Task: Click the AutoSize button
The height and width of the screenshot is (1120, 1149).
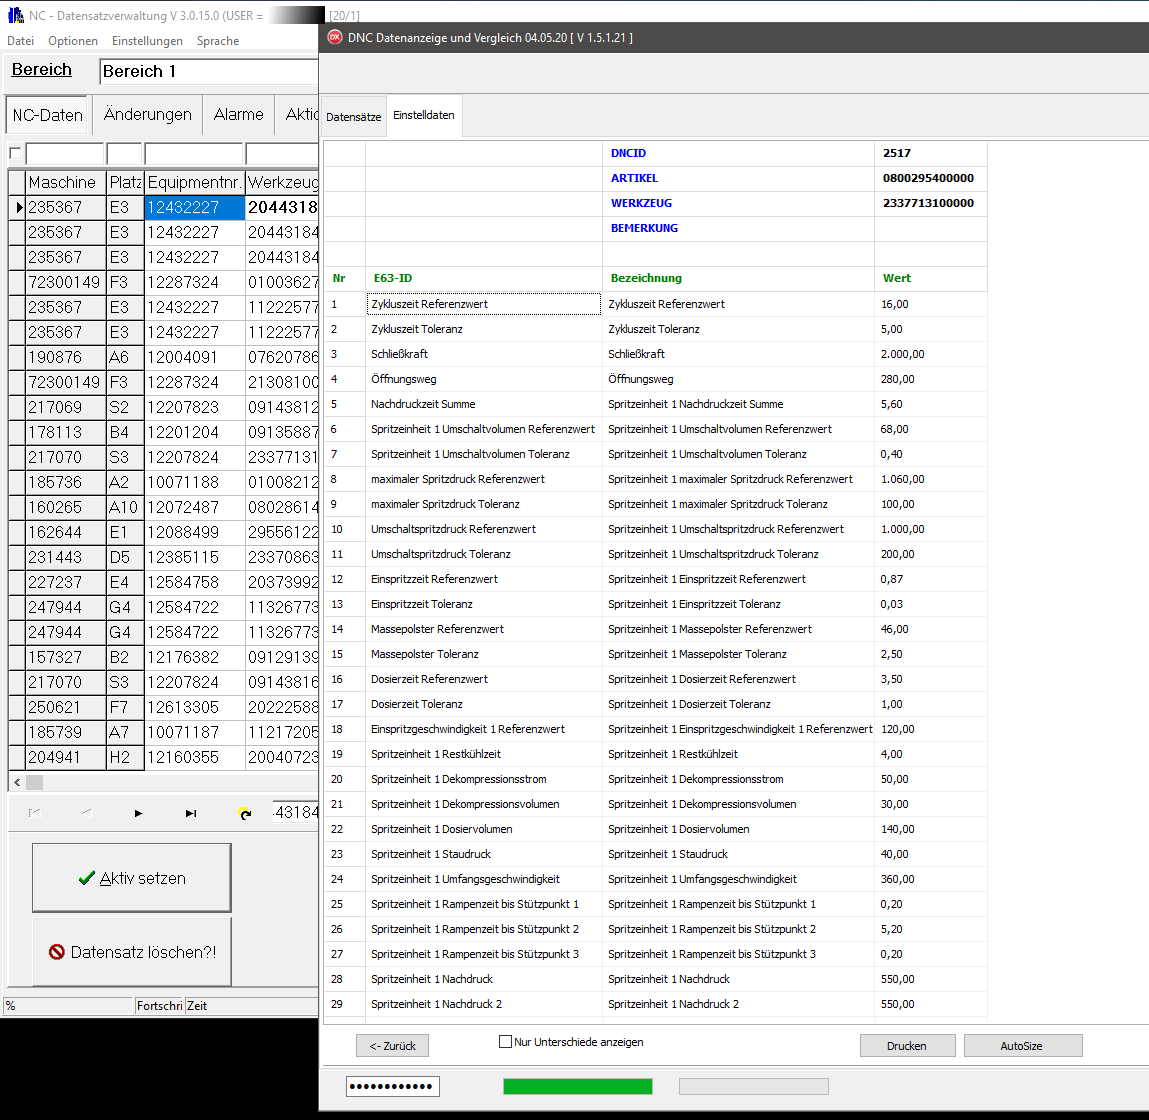Action: [1022, 1046]
